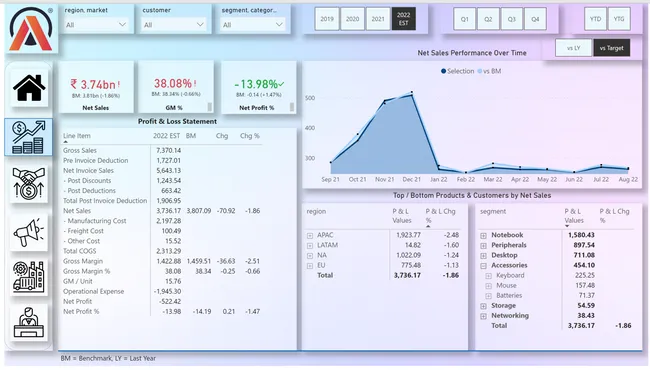
Task: Expand the LATAM region row
Action: 310,246
